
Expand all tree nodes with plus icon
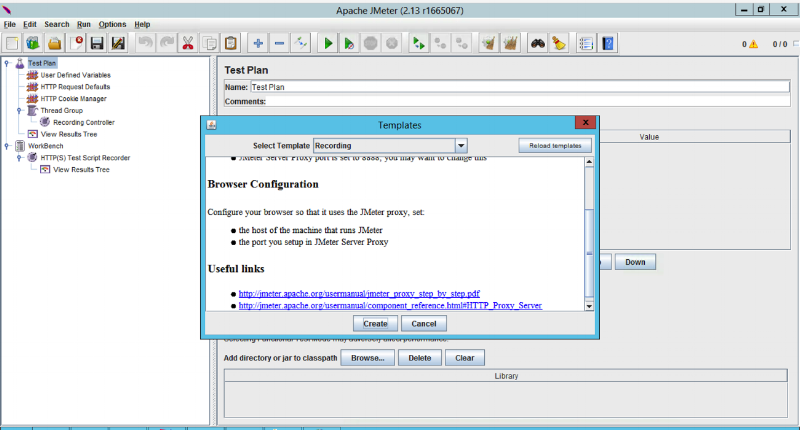(x=258, y=43)
